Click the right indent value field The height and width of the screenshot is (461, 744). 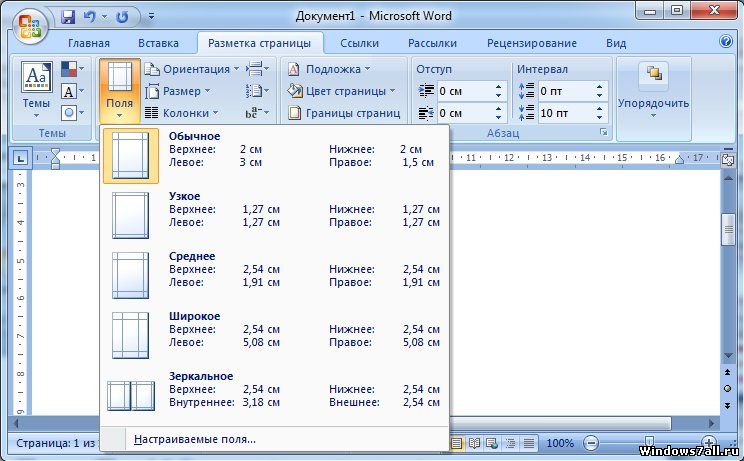(464, 113)
